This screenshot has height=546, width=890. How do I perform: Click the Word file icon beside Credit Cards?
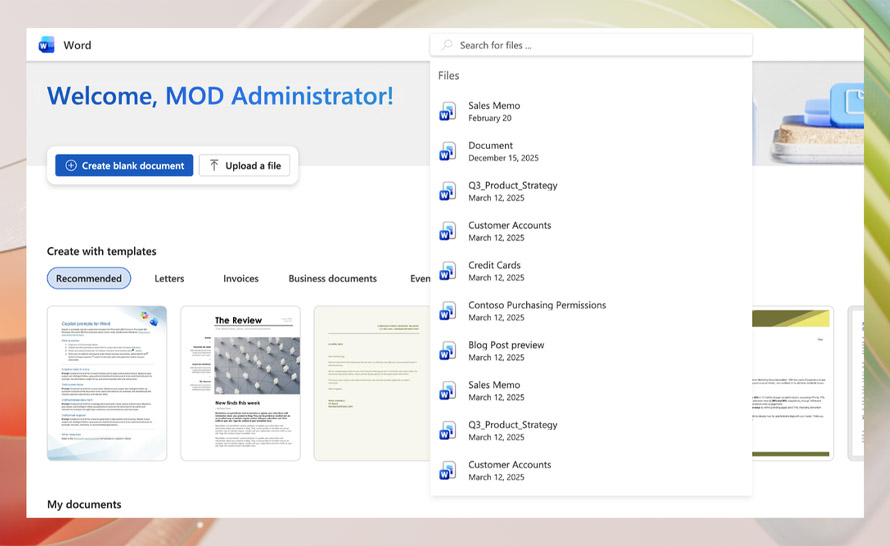448,271
